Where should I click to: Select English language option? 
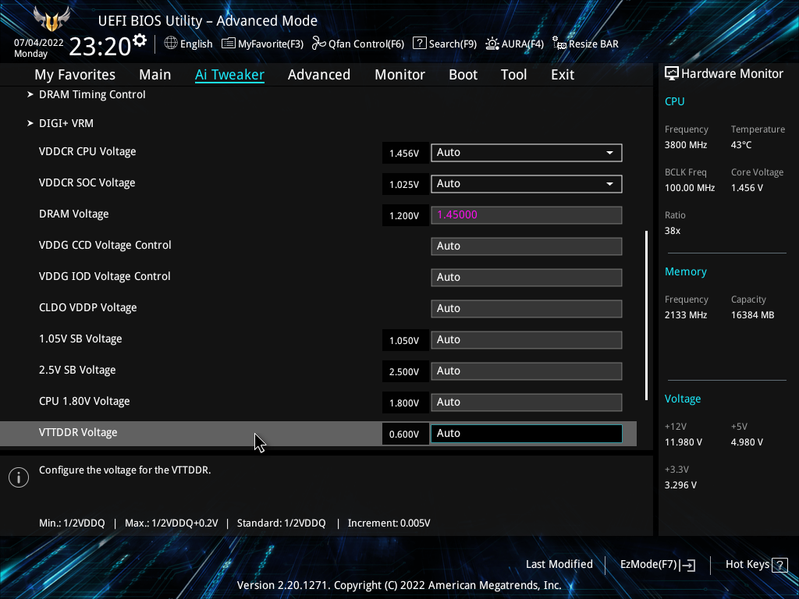pyautogui.click(x=196, y=44)
